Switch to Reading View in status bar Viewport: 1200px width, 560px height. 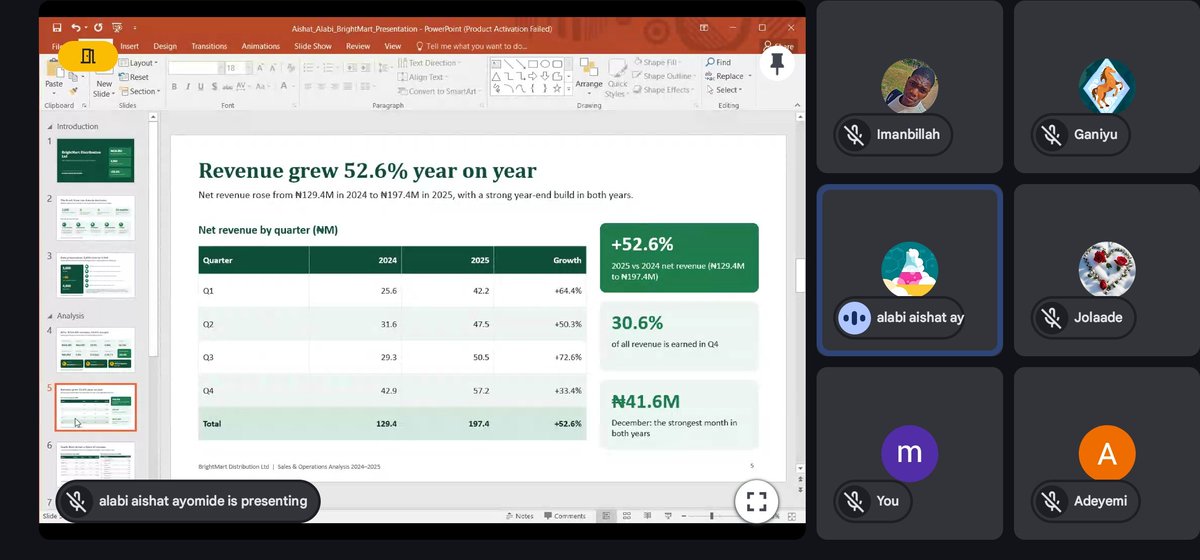[648, 516]
